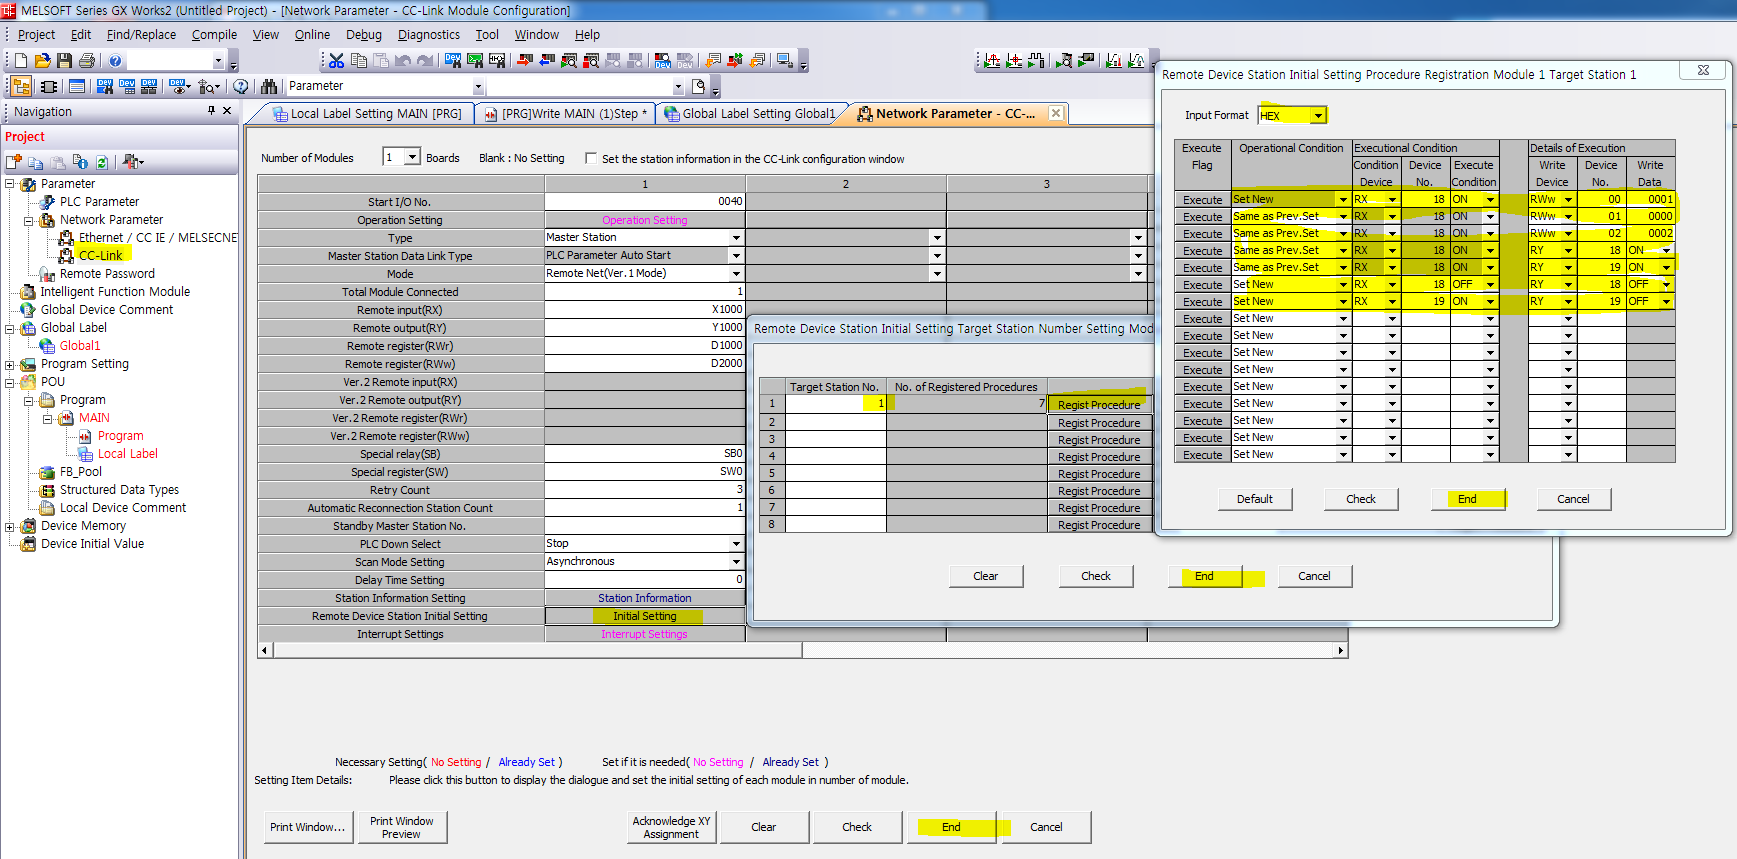Click the Cut scissors icon
The image size is (1737, 859).
point(337,61)
